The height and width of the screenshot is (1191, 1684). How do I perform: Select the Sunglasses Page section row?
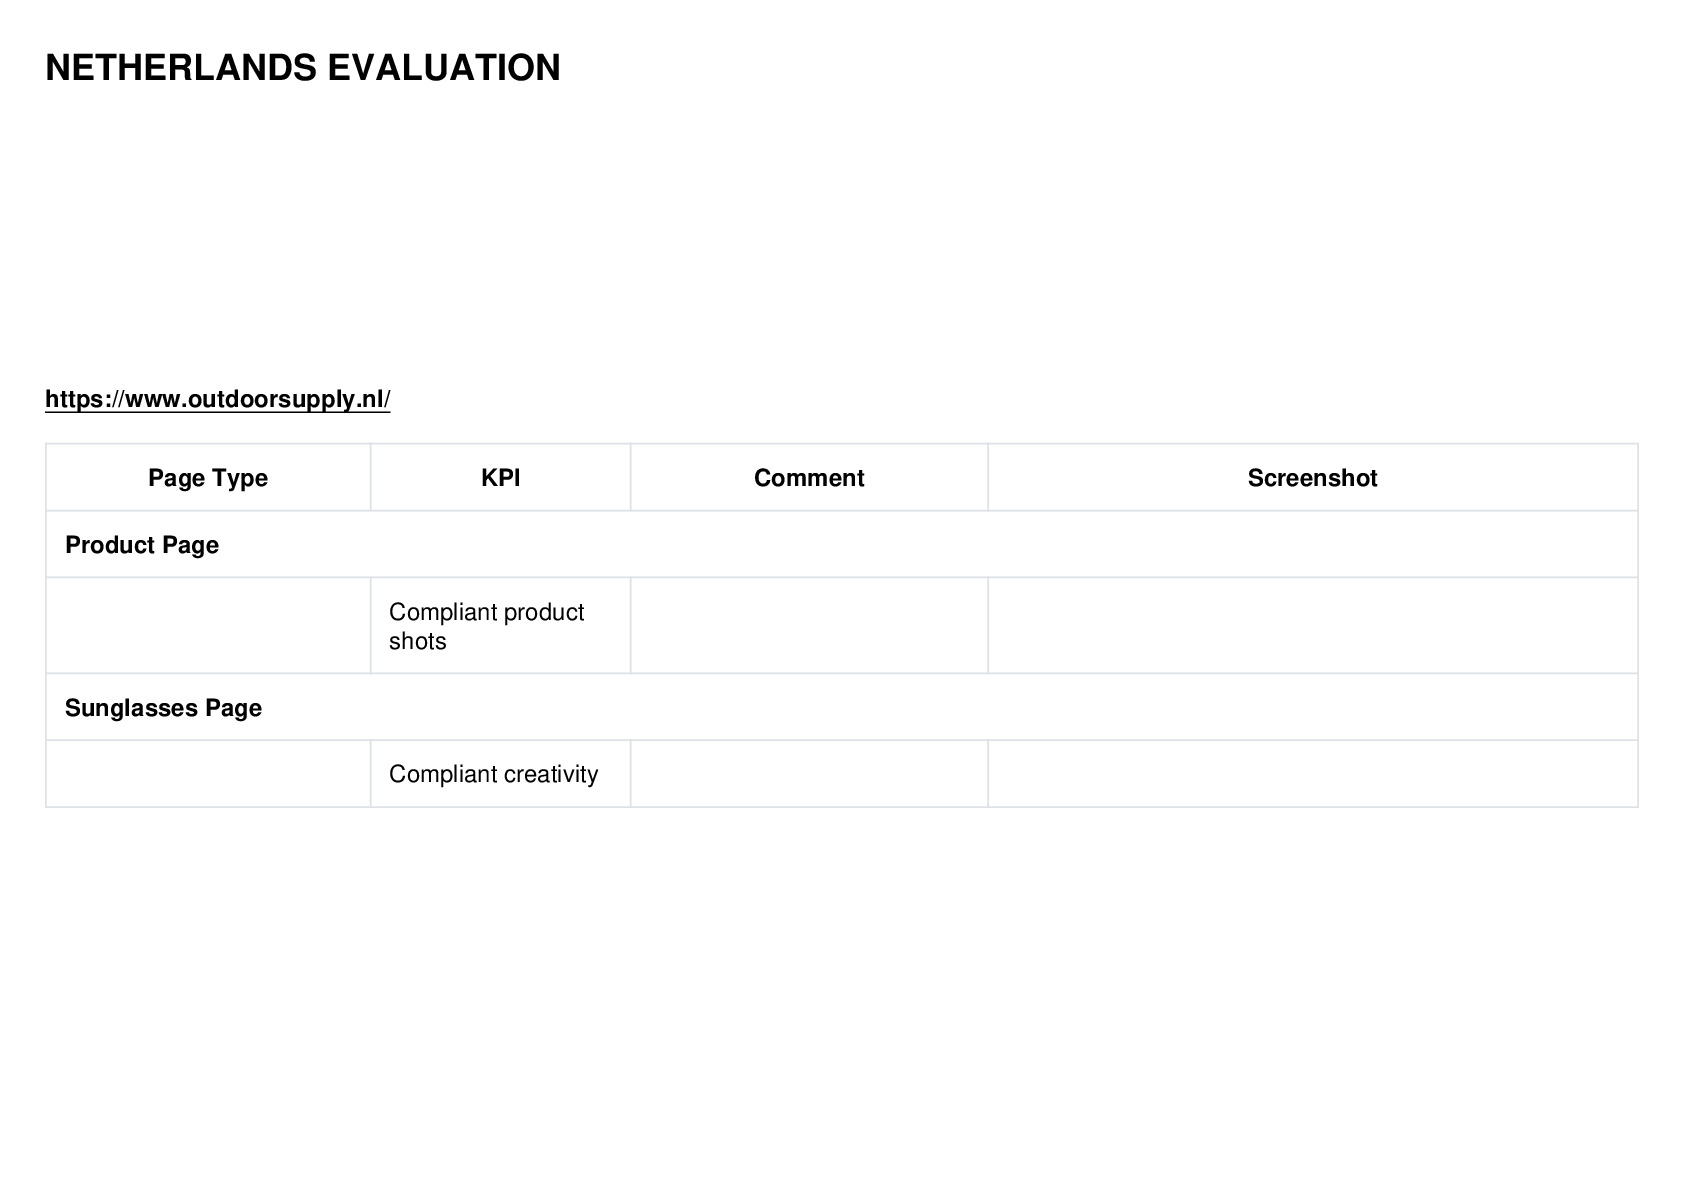click(x=841, y=708)
